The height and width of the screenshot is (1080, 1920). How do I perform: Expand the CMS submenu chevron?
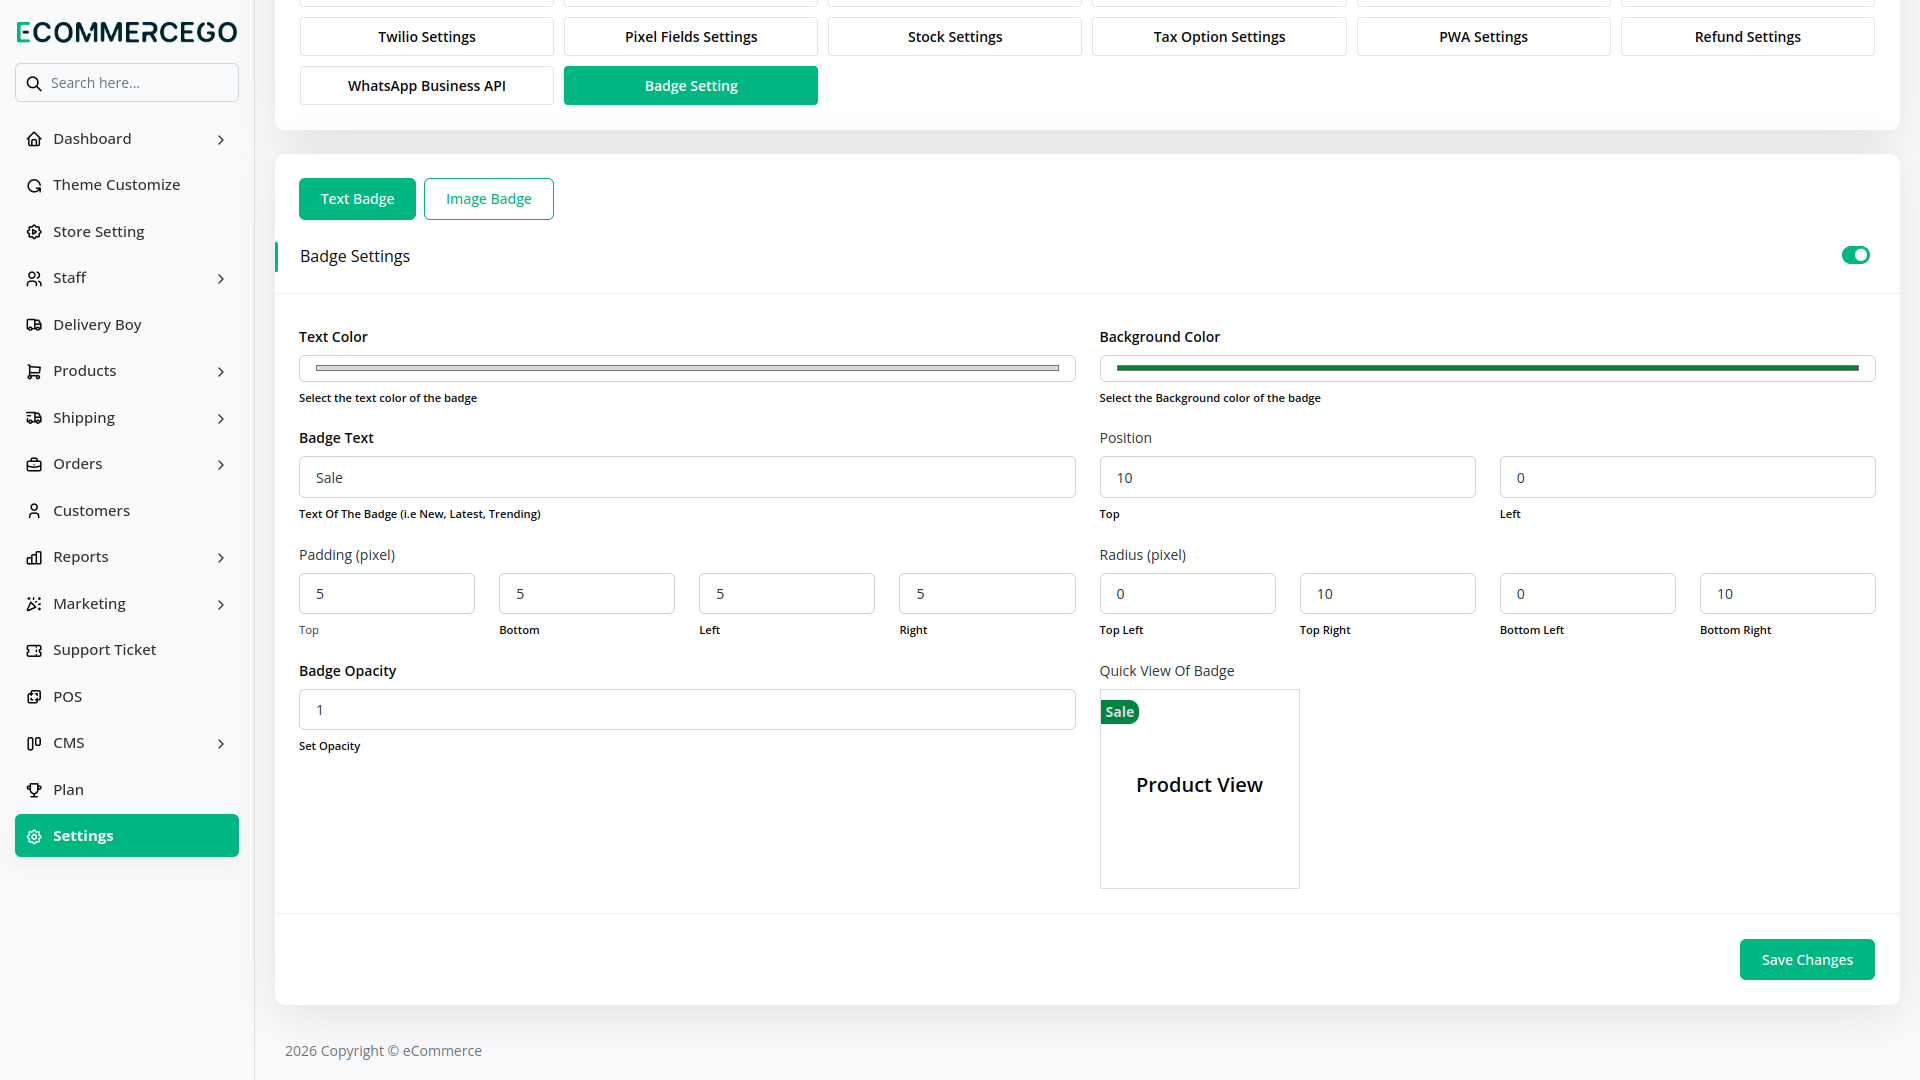click(221, 744)
